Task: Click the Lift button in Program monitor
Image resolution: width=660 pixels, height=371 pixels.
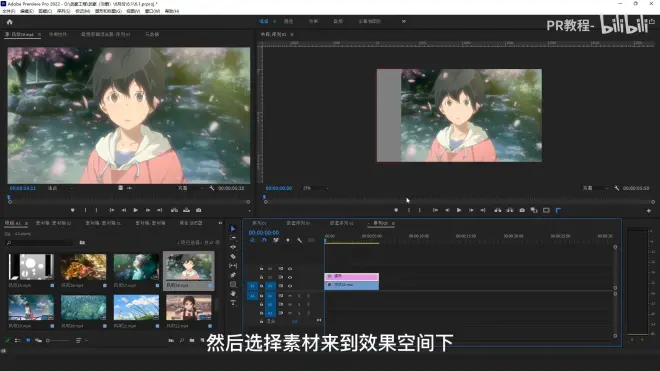Action: [x=498, y=210]
